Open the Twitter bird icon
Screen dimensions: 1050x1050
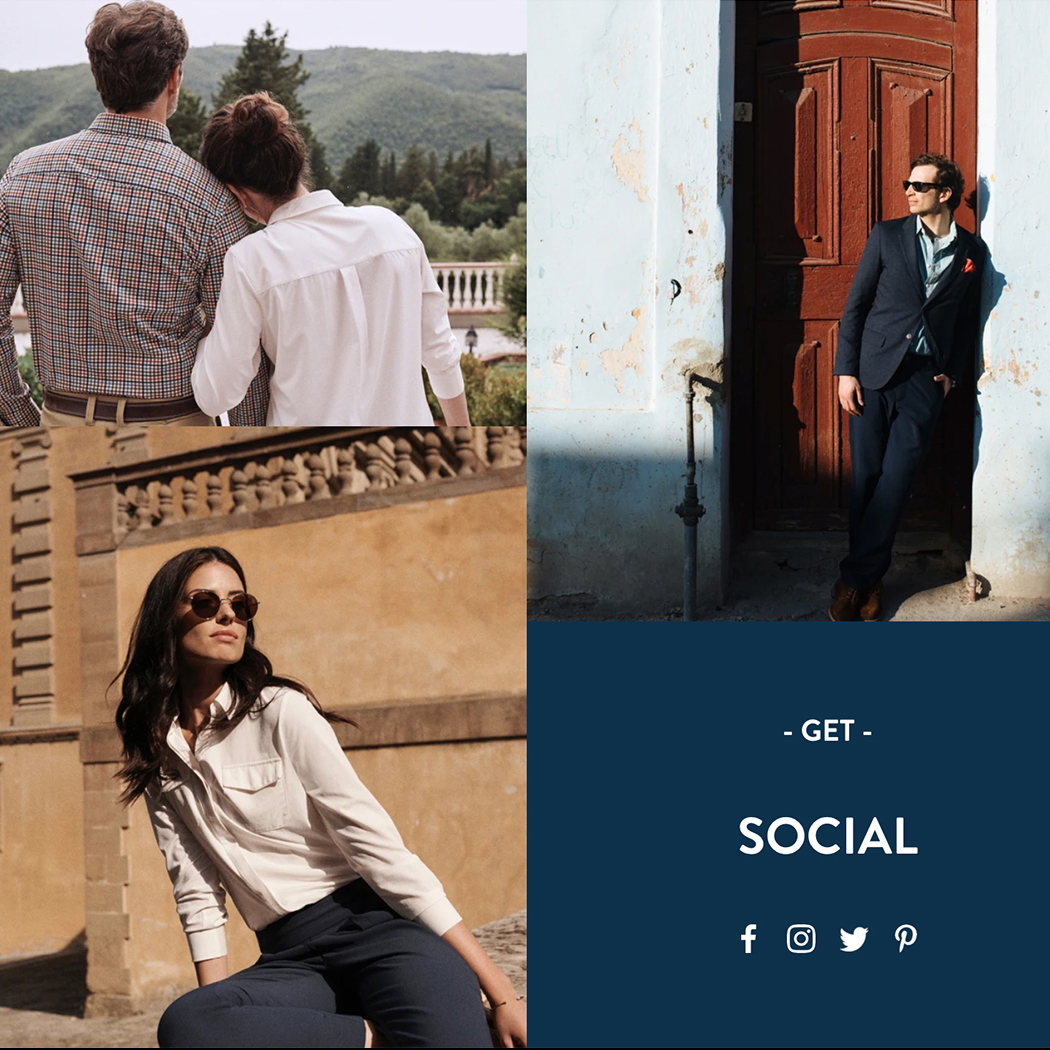(854, 939)
